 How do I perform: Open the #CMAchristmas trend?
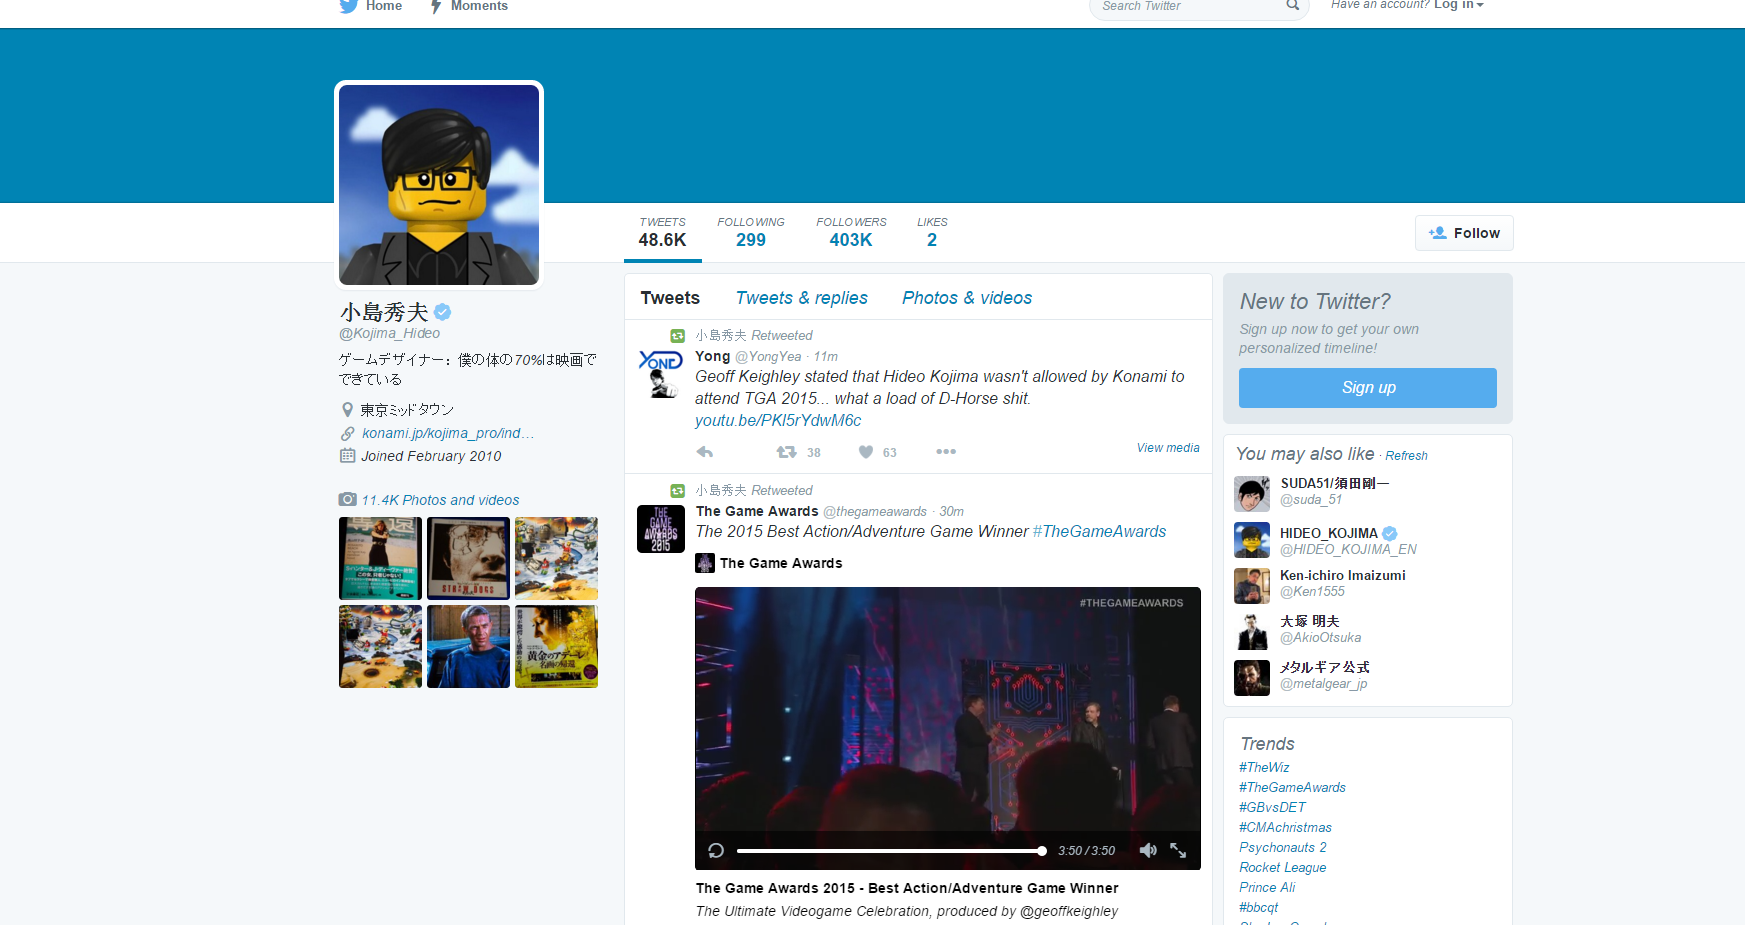[x=1285, y=828]
